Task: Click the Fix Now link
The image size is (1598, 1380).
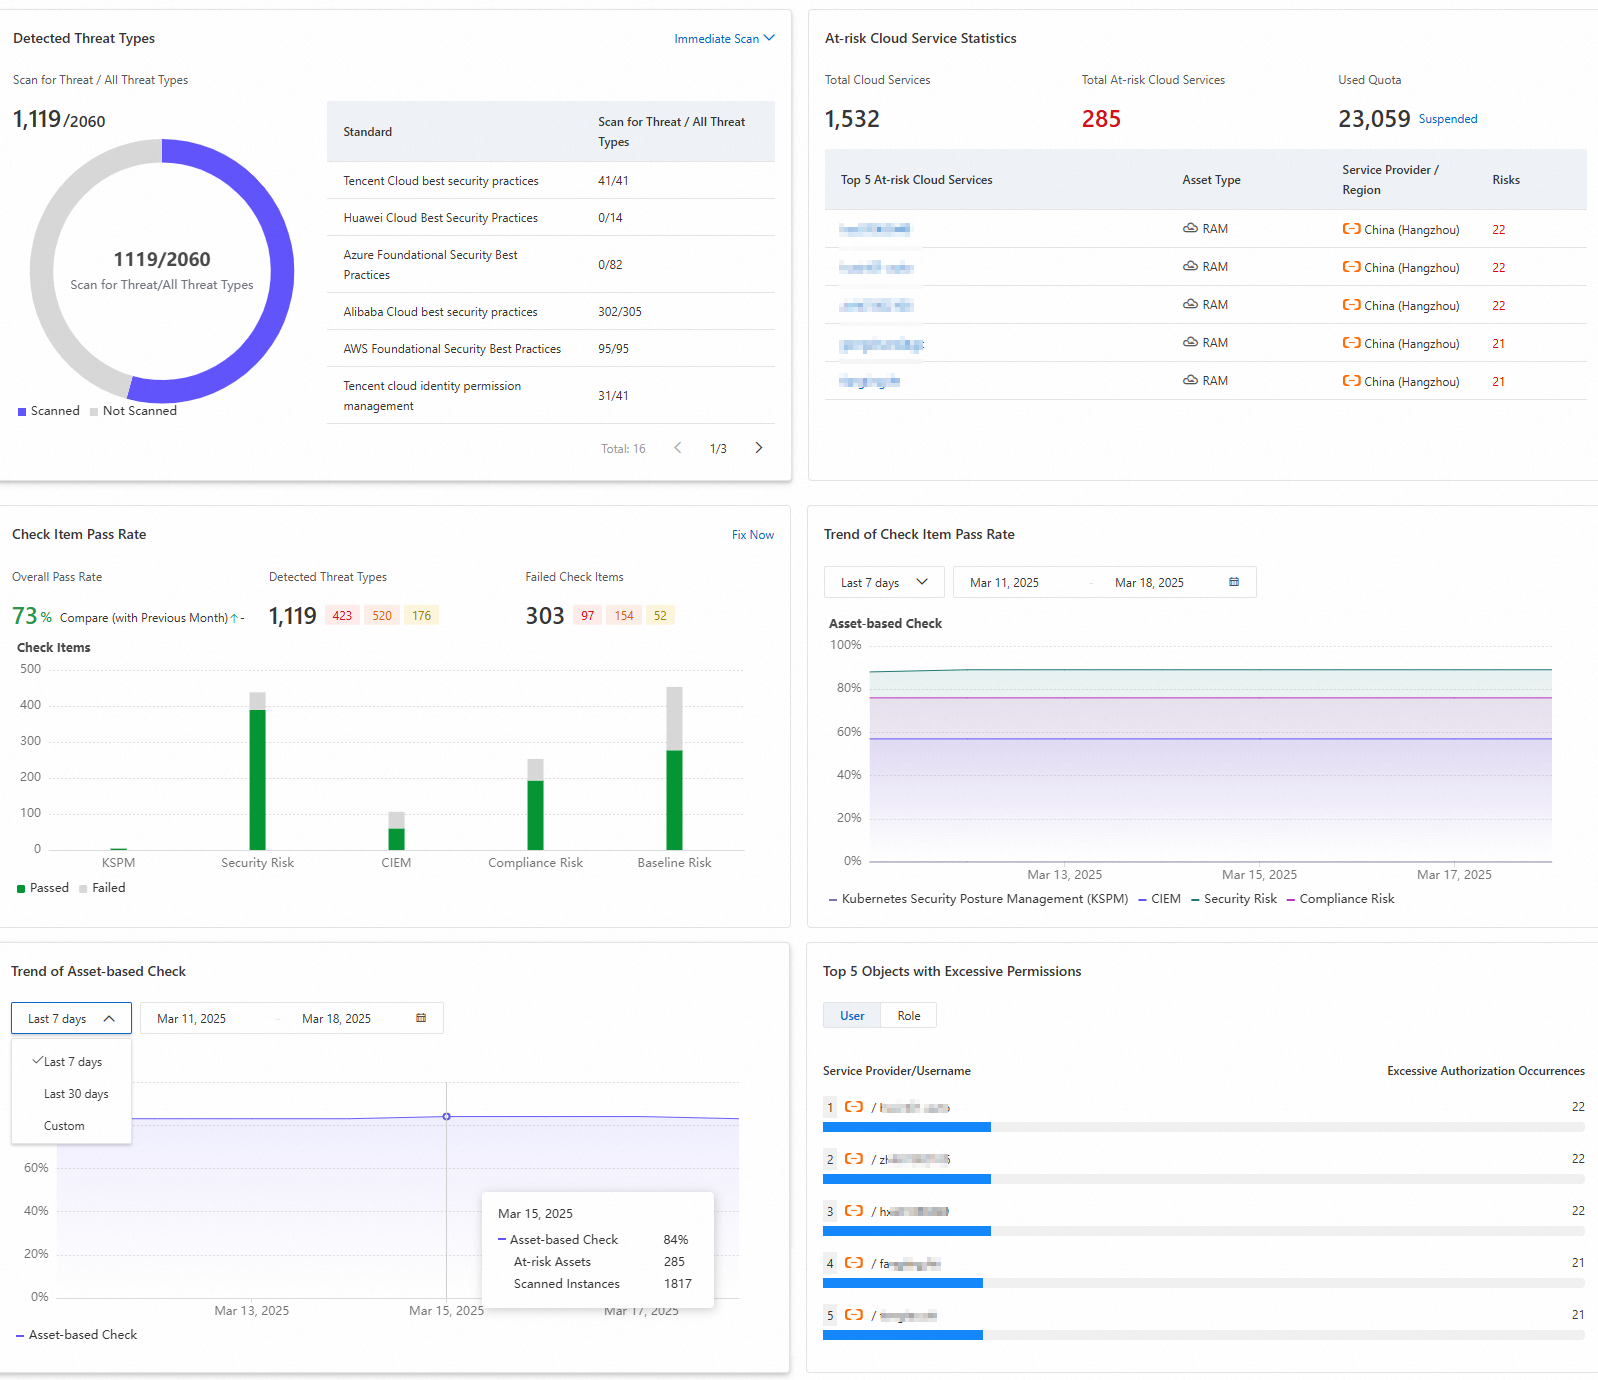Action: tap(752, 535)
